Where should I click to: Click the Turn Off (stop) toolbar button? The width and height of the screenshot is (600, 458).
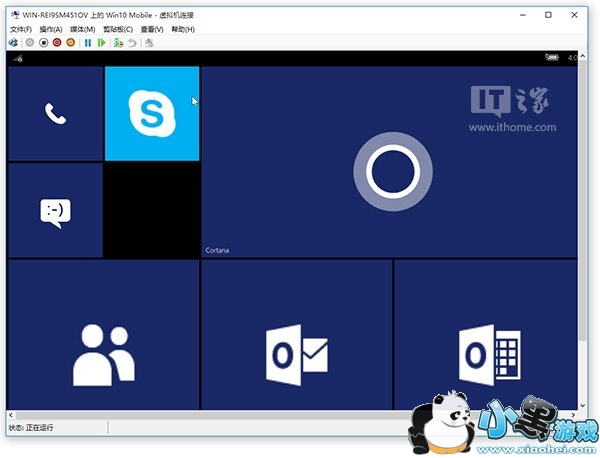(x=42, y=43)
